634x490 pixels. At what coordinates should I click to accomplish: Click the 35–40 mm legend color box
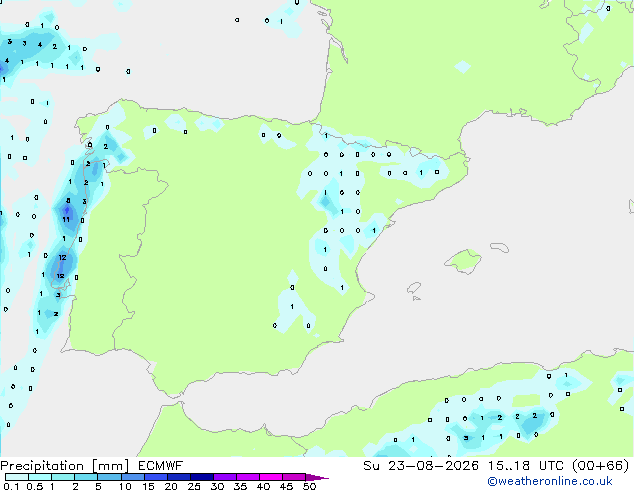(x=247, y=477)
